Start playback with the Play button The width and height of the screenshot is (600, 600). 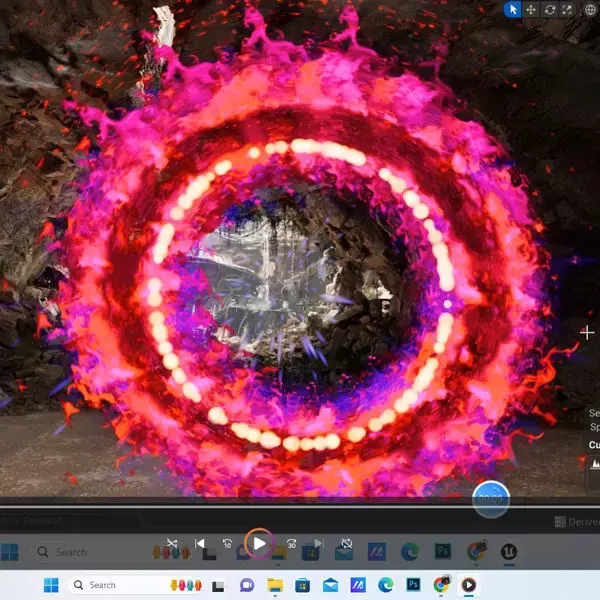click(259, 544)
